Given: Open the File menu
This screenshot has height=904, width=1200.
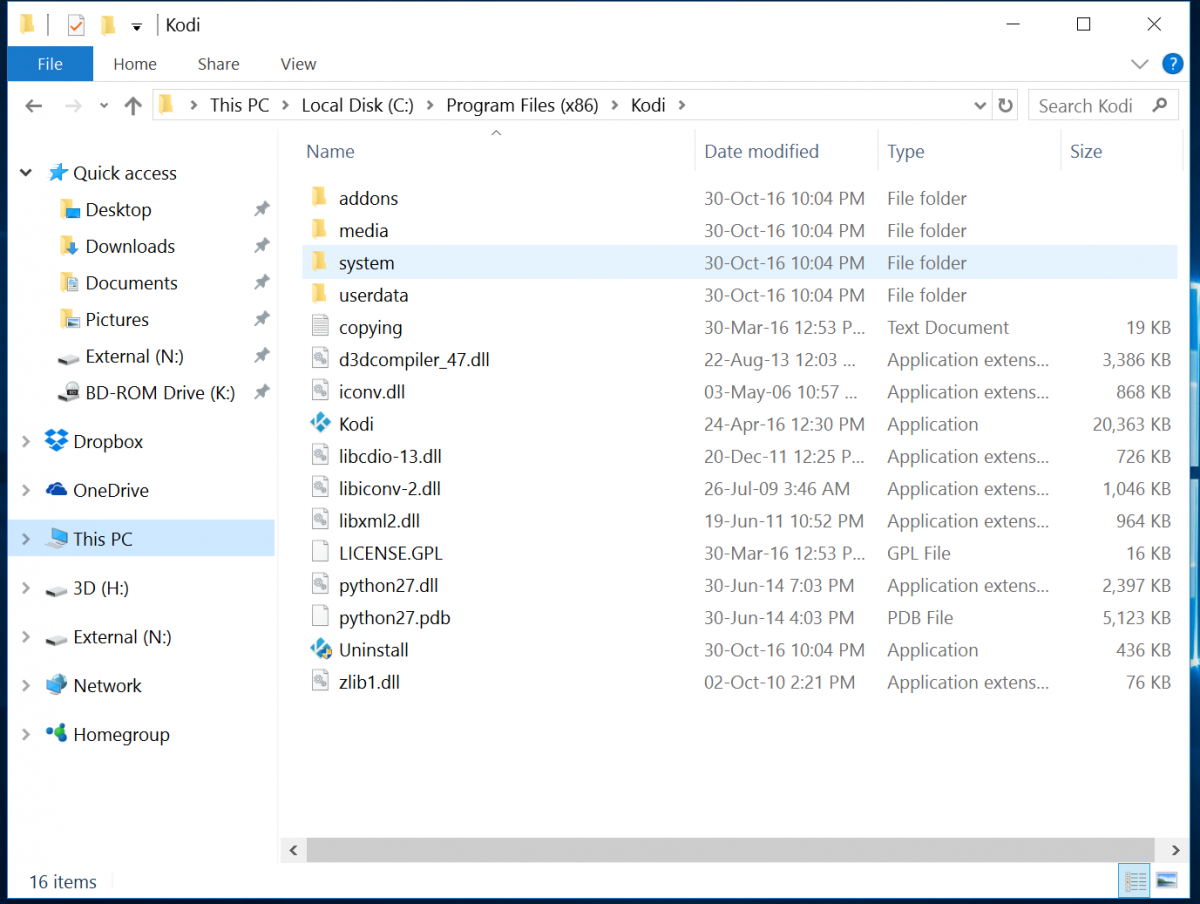Looking at the screenshot, I should coord(50,64).
